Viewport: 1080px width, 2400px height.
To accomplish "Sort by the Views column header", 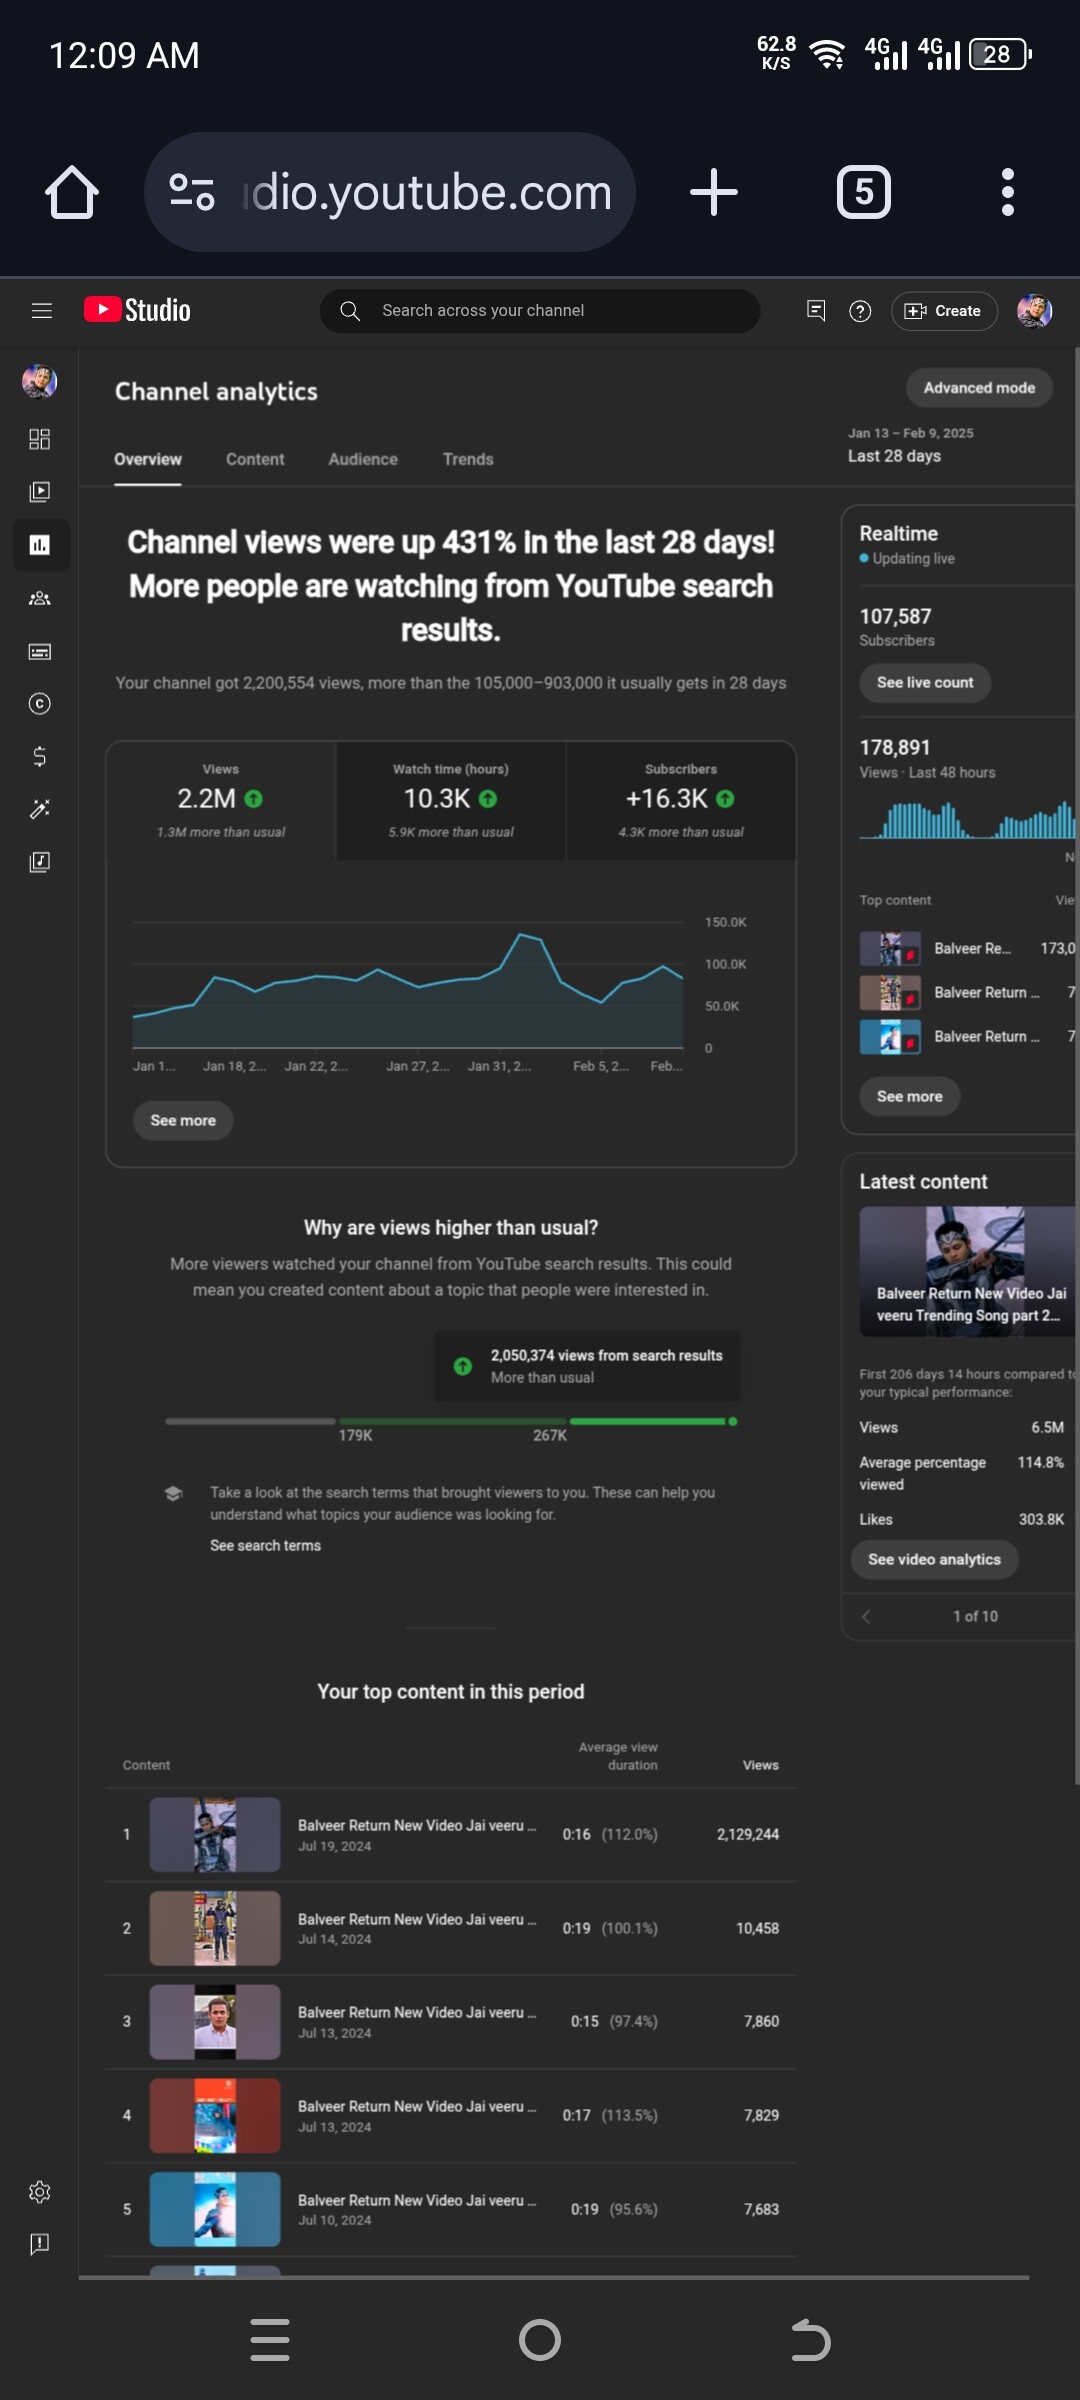I will 760,1765.
